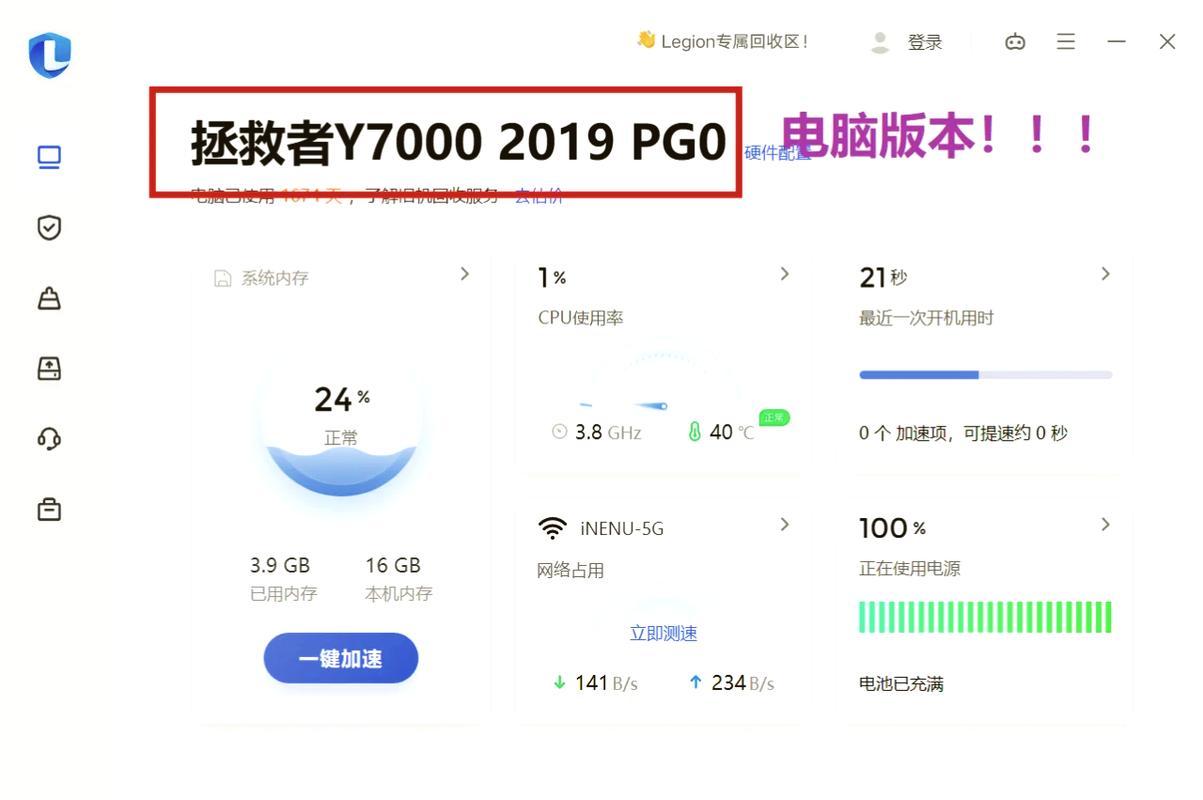Screen dimensions: 1203x800
Task: Expand the 最近一次开机用时 card chevron
Action: coord(1105,273)
